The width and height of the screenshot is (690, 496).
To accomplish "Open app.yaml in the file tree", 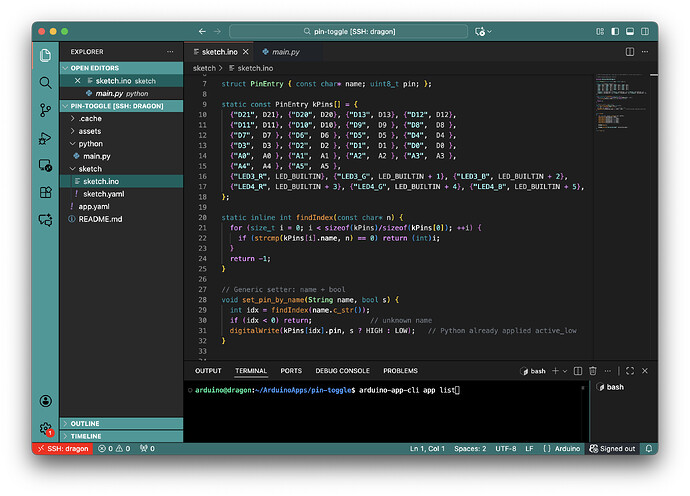I will click(x=121, y=206).
